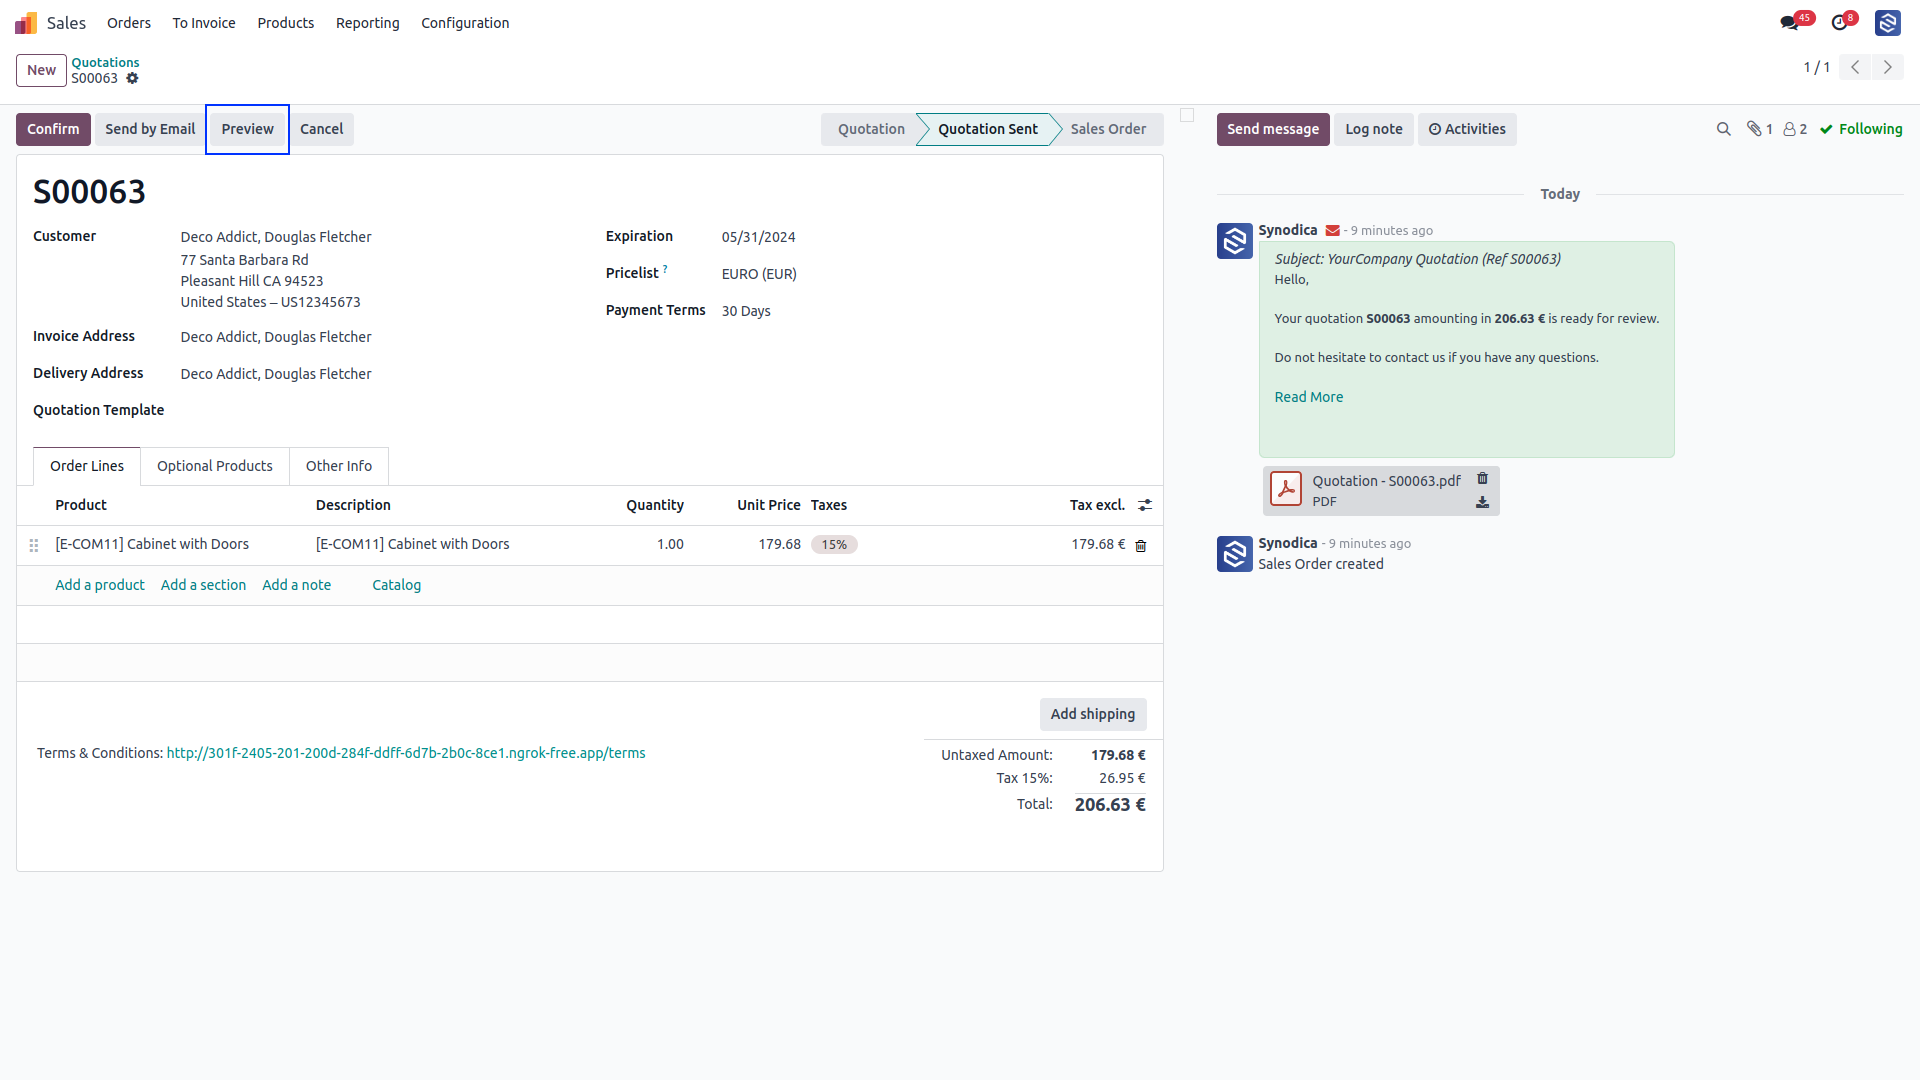
Task: Click the Synodica avatar on Sales Order created
Action: coord(1235,554)
